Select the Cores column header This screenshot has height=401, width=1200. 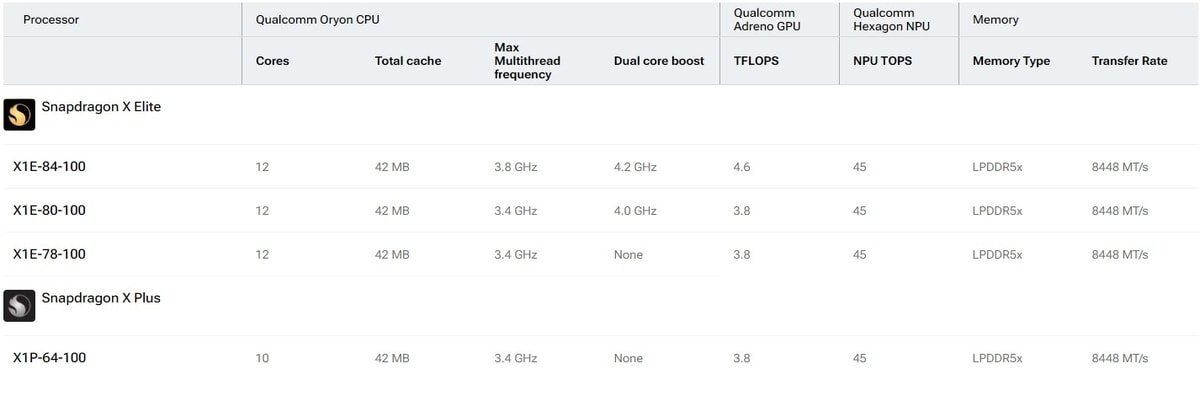click(x=272, y=61)
